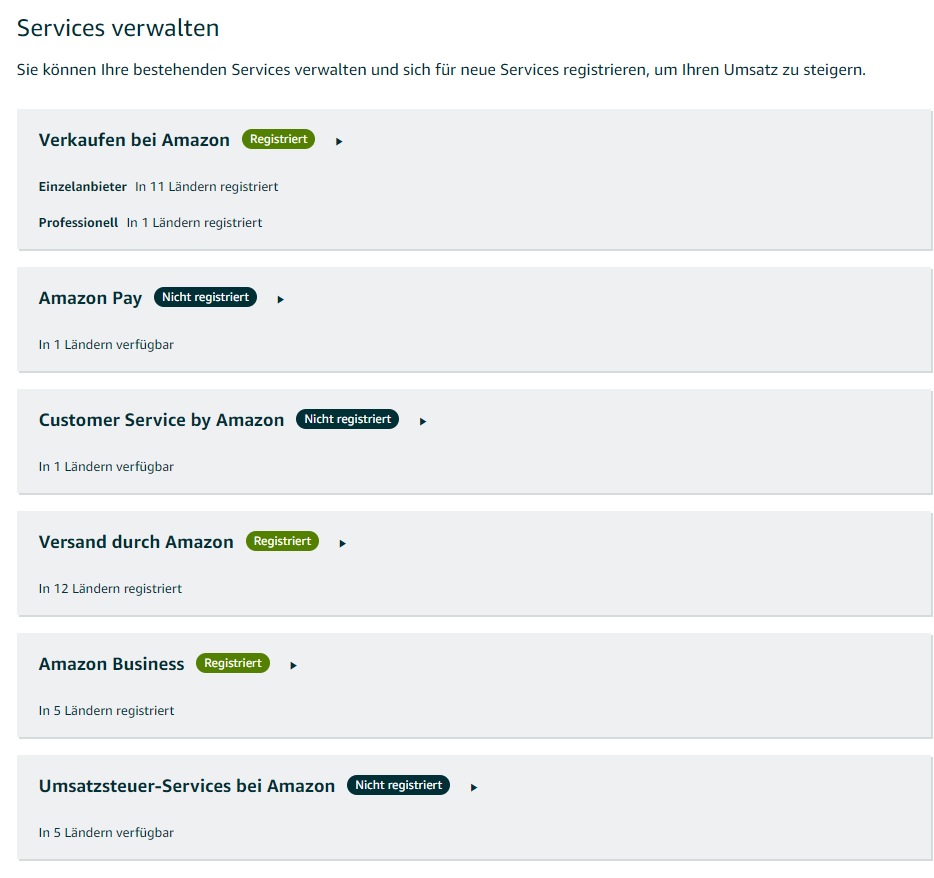Click 'In 1 Ländern verfügbar' under Amazon Pay
Screen dimensions: 934x878
106,344
